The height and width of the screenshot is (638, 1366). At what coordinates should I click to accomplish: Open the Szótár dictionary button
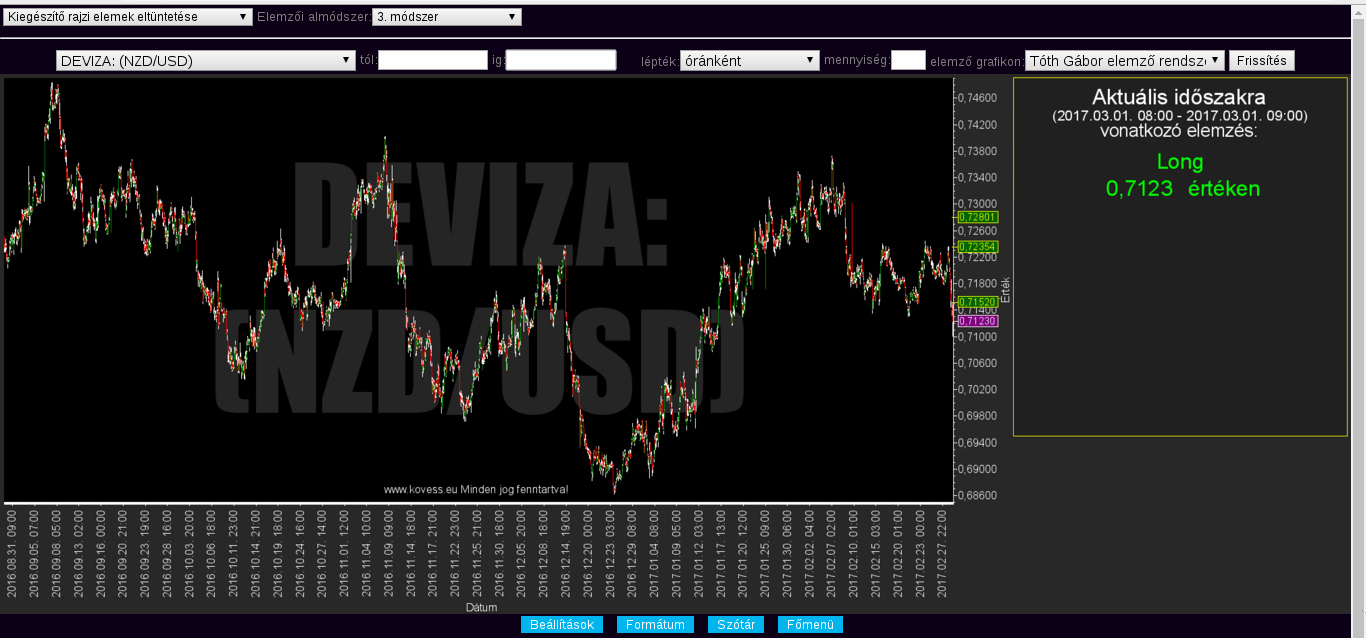(736, 625)
